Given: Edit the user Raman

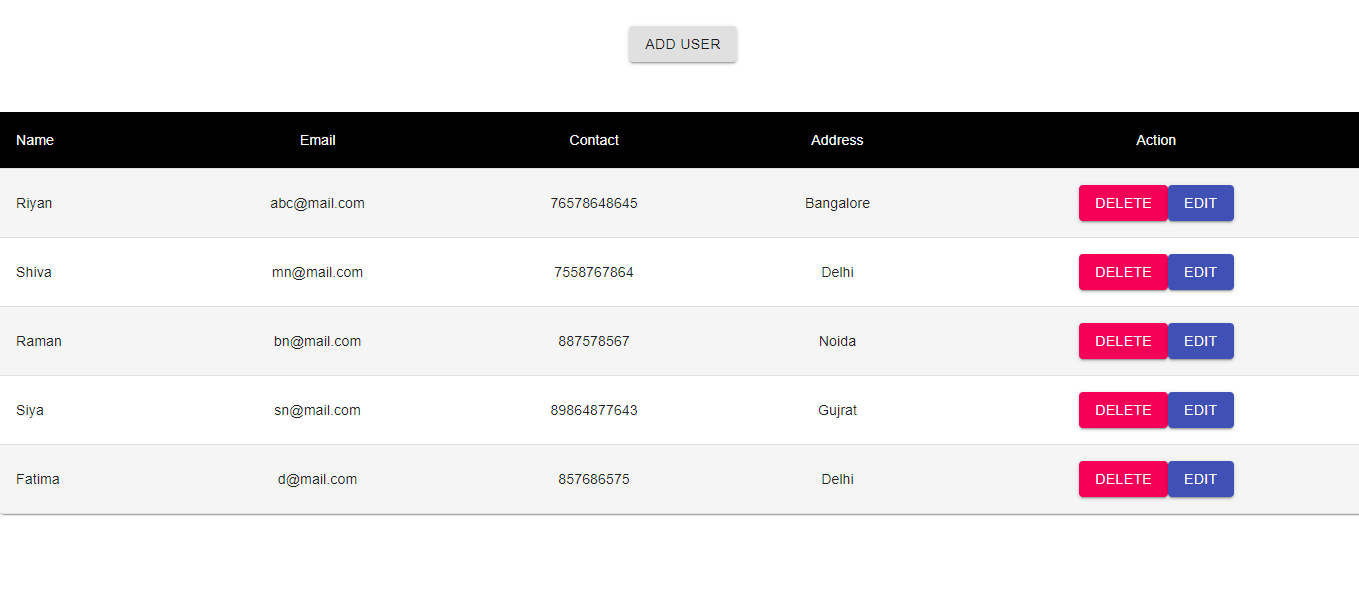Looking at the screenshot, I should tap(1200, 341).
